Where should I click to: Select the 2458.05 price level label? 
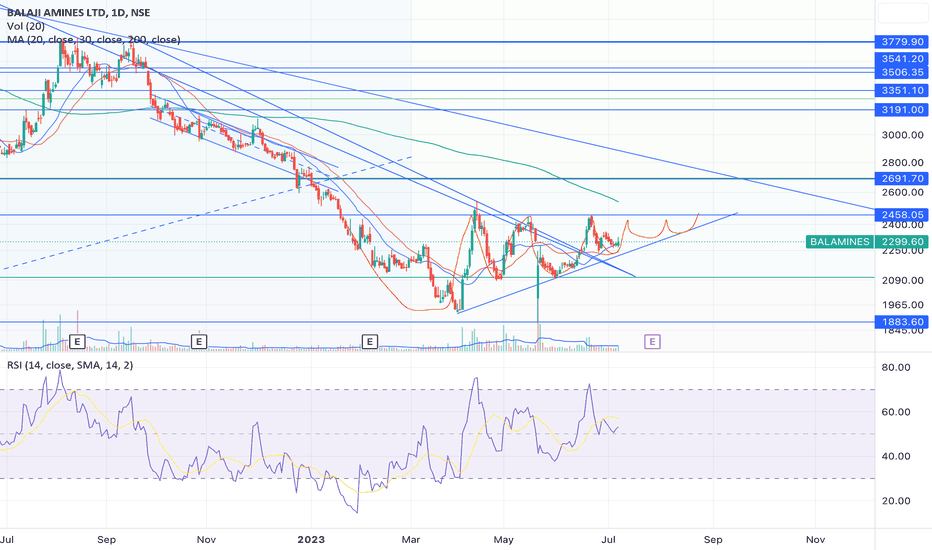[x=902, y=215]
